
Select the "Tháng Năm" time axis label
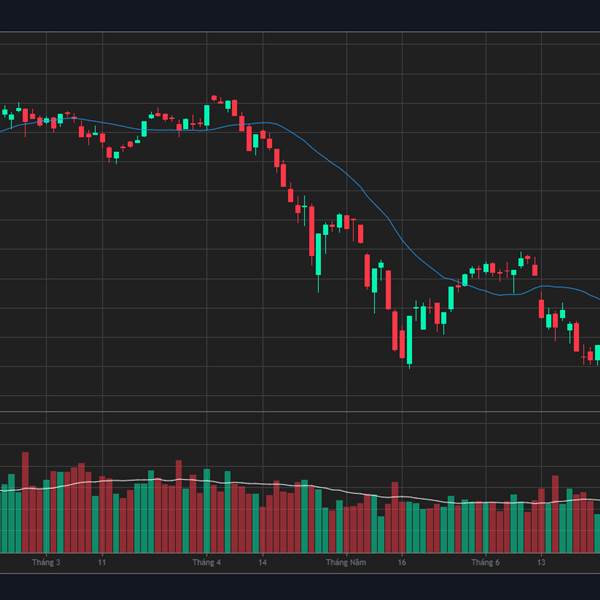(x=346, y=562)
